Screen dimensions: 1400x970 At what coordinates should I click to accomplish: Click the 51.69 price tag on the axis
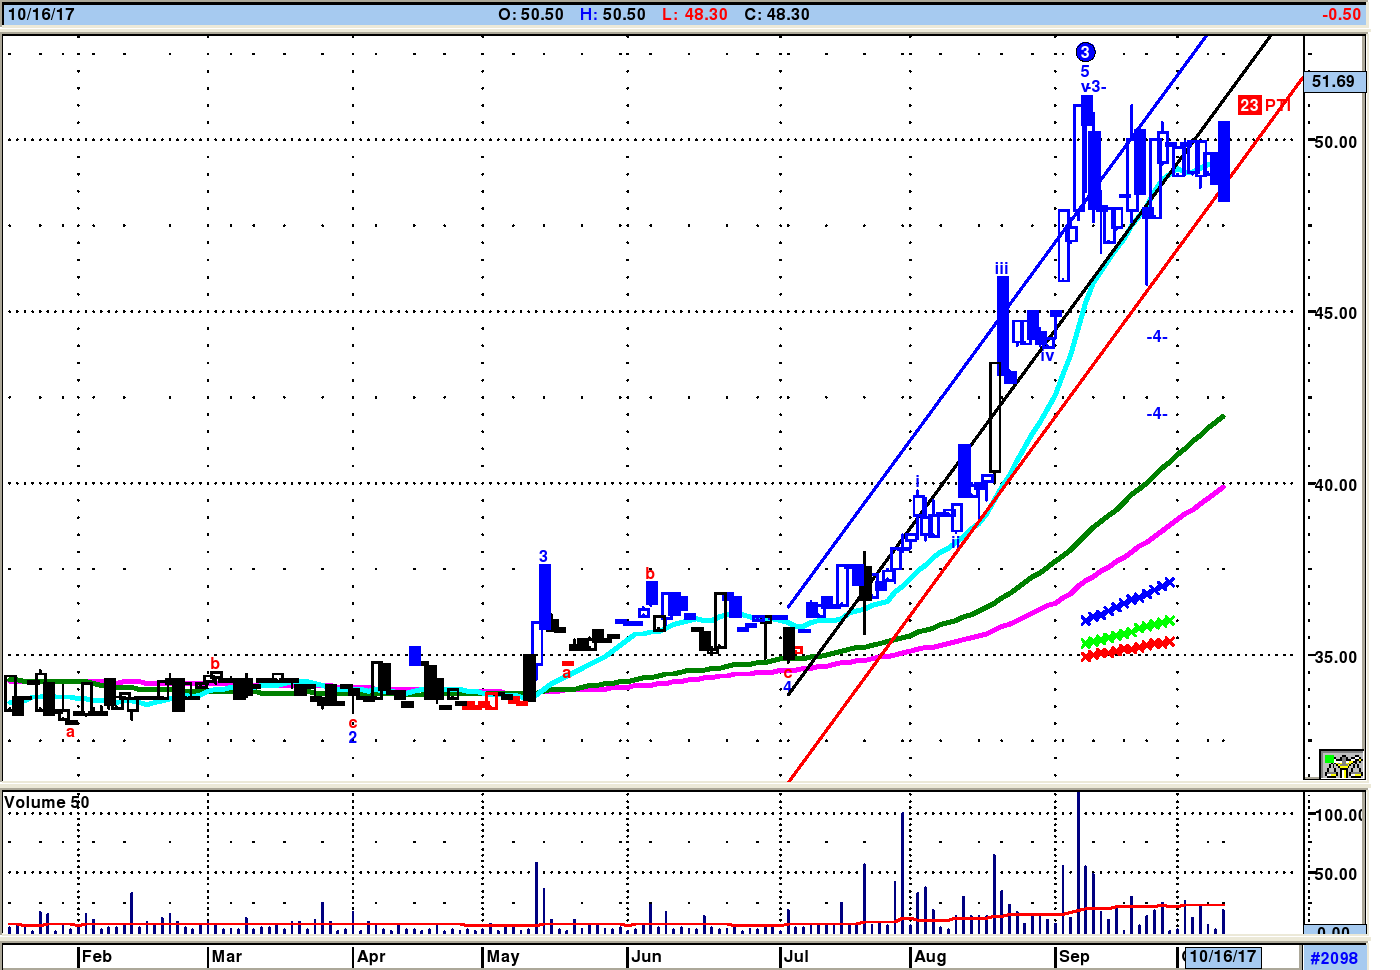[x=1333, y=82]
